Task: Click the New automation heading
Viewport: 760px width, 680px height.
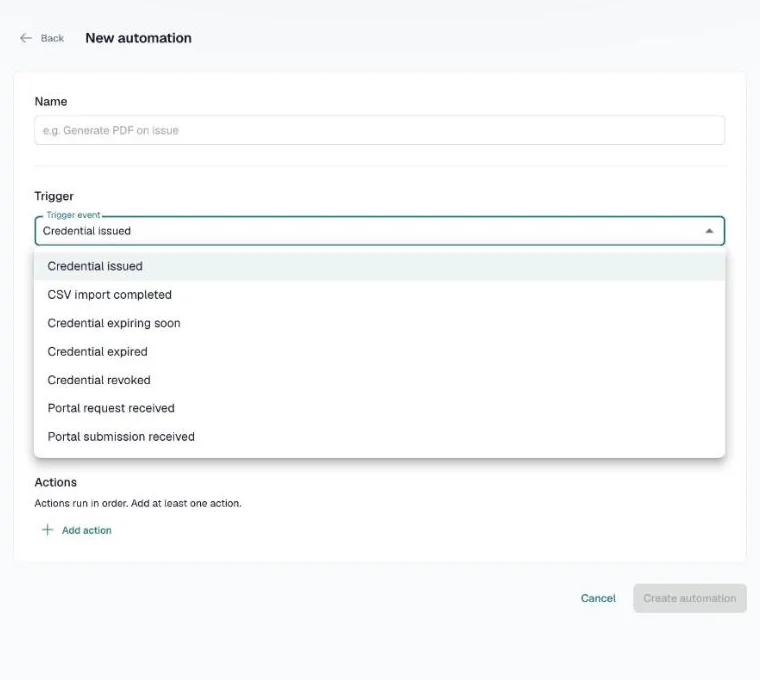Action: 139,38
